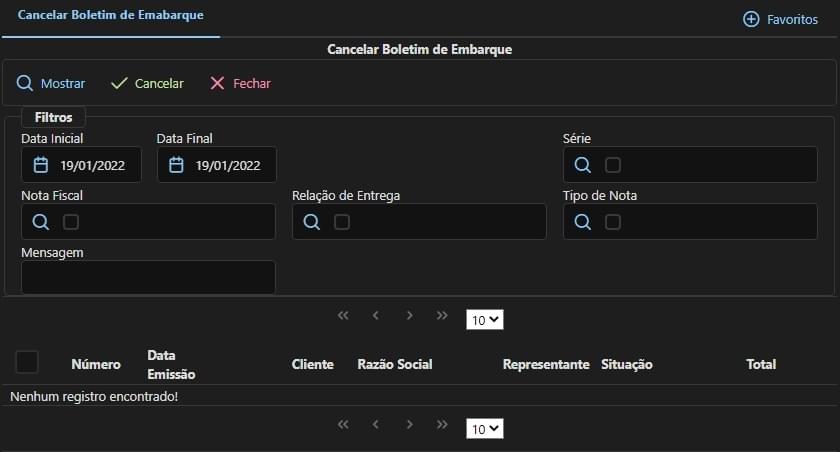Viewport: 840px width, 452px height.
Task: Click the magnifier icon in Série field
Action: coord(582,165)
